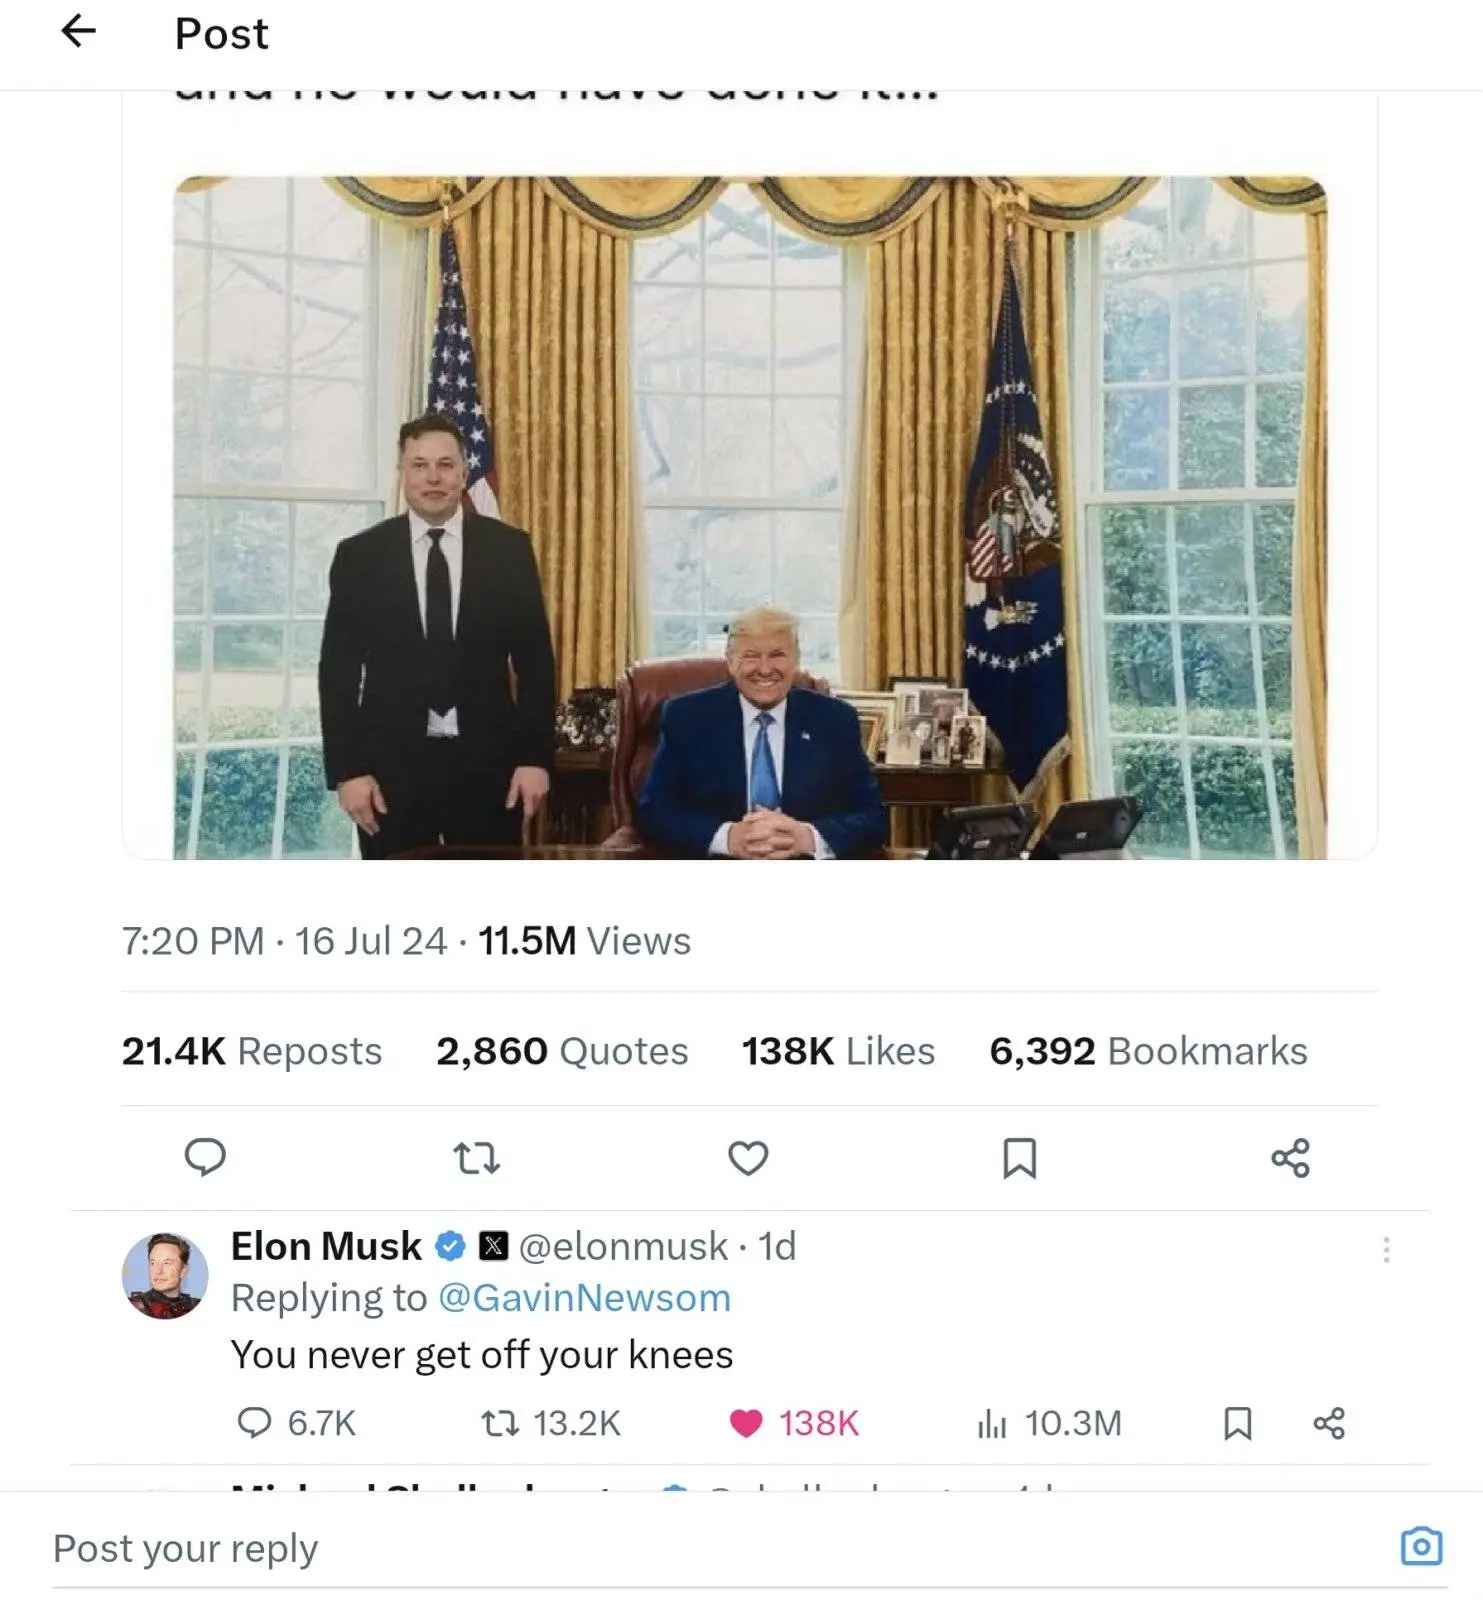Viewport: 1483px width, 1600px height.
Task: View the 6,392 Bookmarks count
Action: (1148, 1051)
